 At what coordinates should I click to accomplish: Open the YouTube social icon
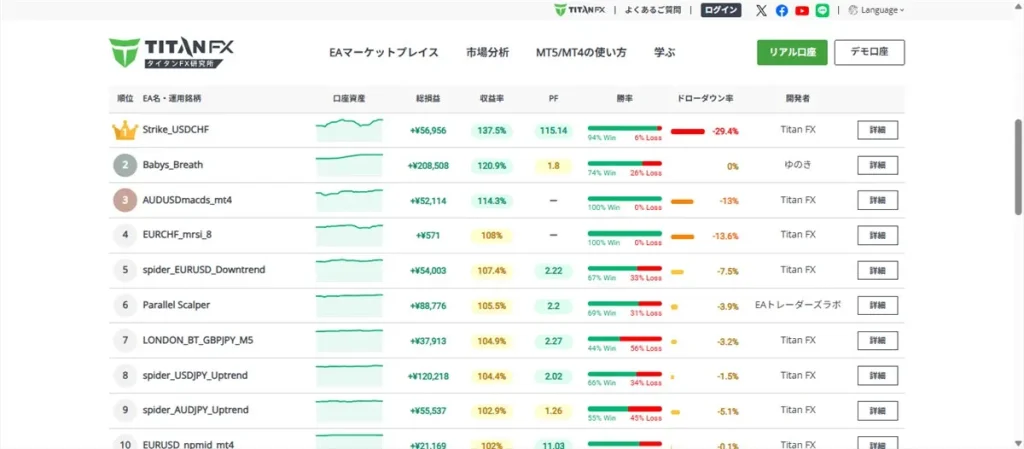pyautogui.click(x=802, y=10)
